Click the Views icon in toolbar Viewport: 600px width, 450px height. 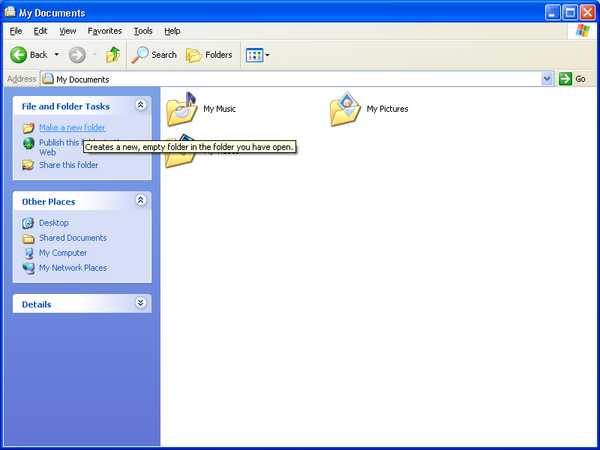[x=254, y=55]
